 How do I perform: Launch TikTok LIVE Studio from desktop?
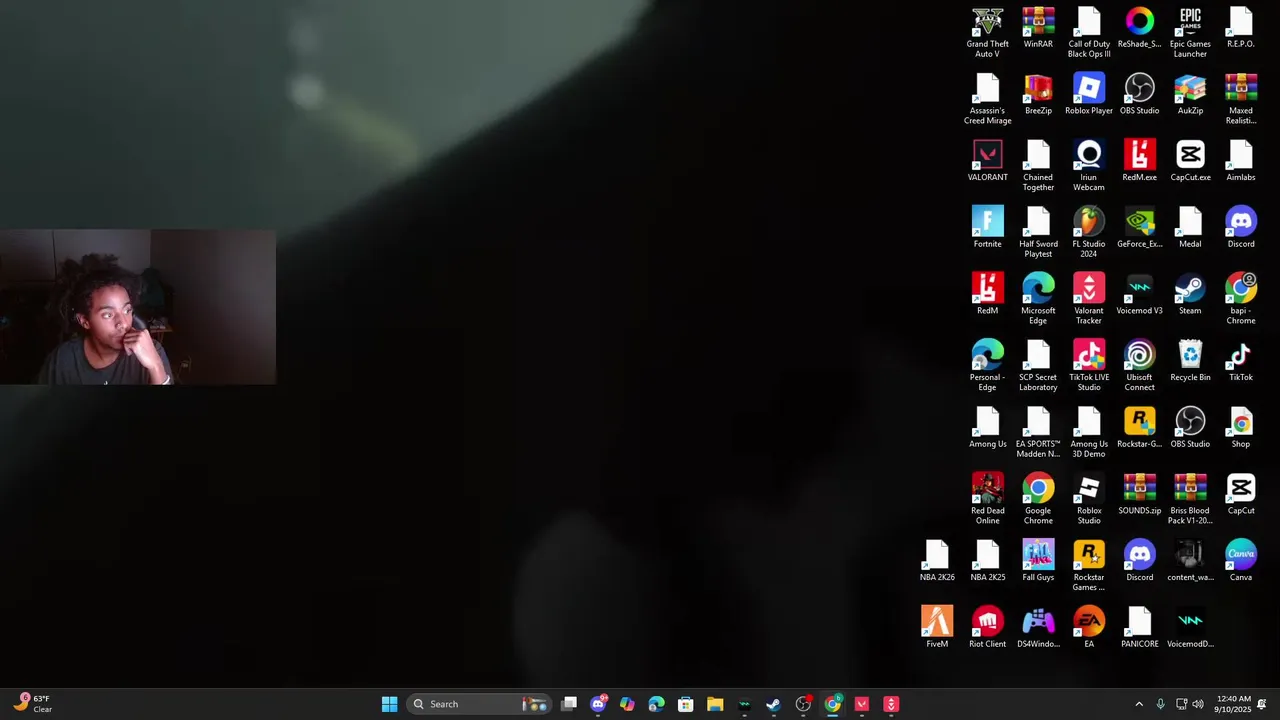click(1089, 366)
